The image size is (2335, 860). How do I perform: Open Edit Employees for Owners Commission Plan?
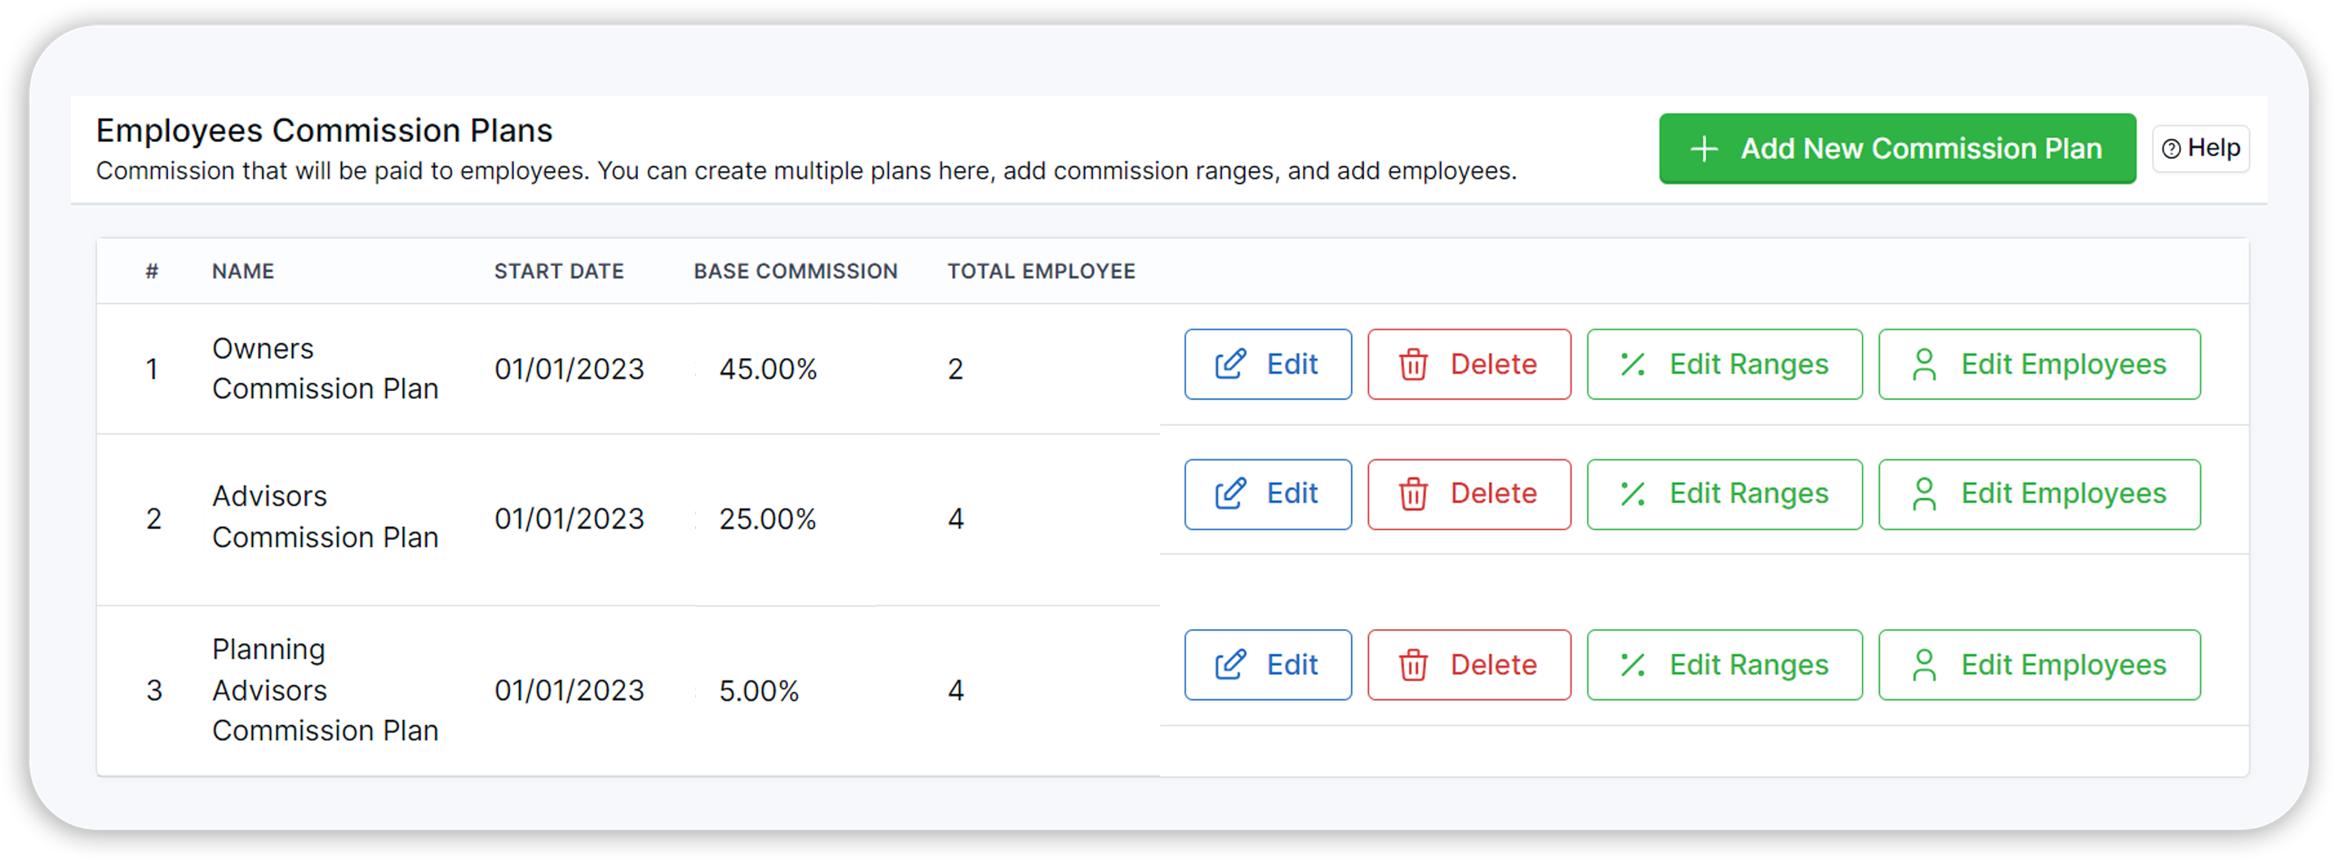(2039, 364)
